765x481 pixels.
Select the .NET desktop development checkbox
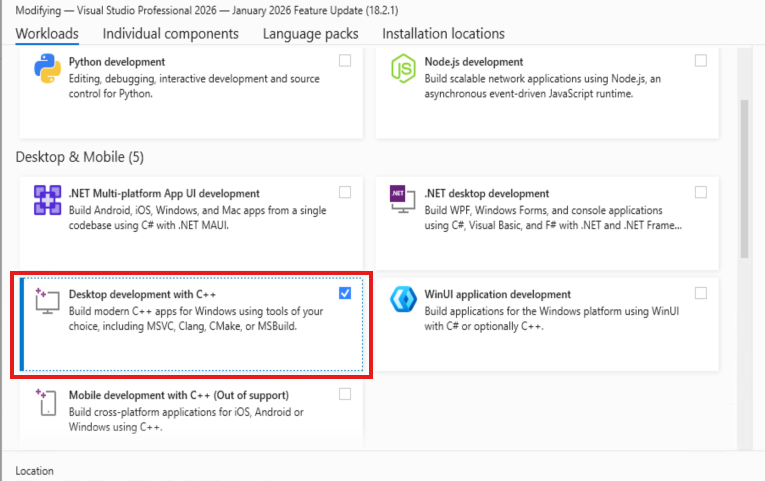701,192
